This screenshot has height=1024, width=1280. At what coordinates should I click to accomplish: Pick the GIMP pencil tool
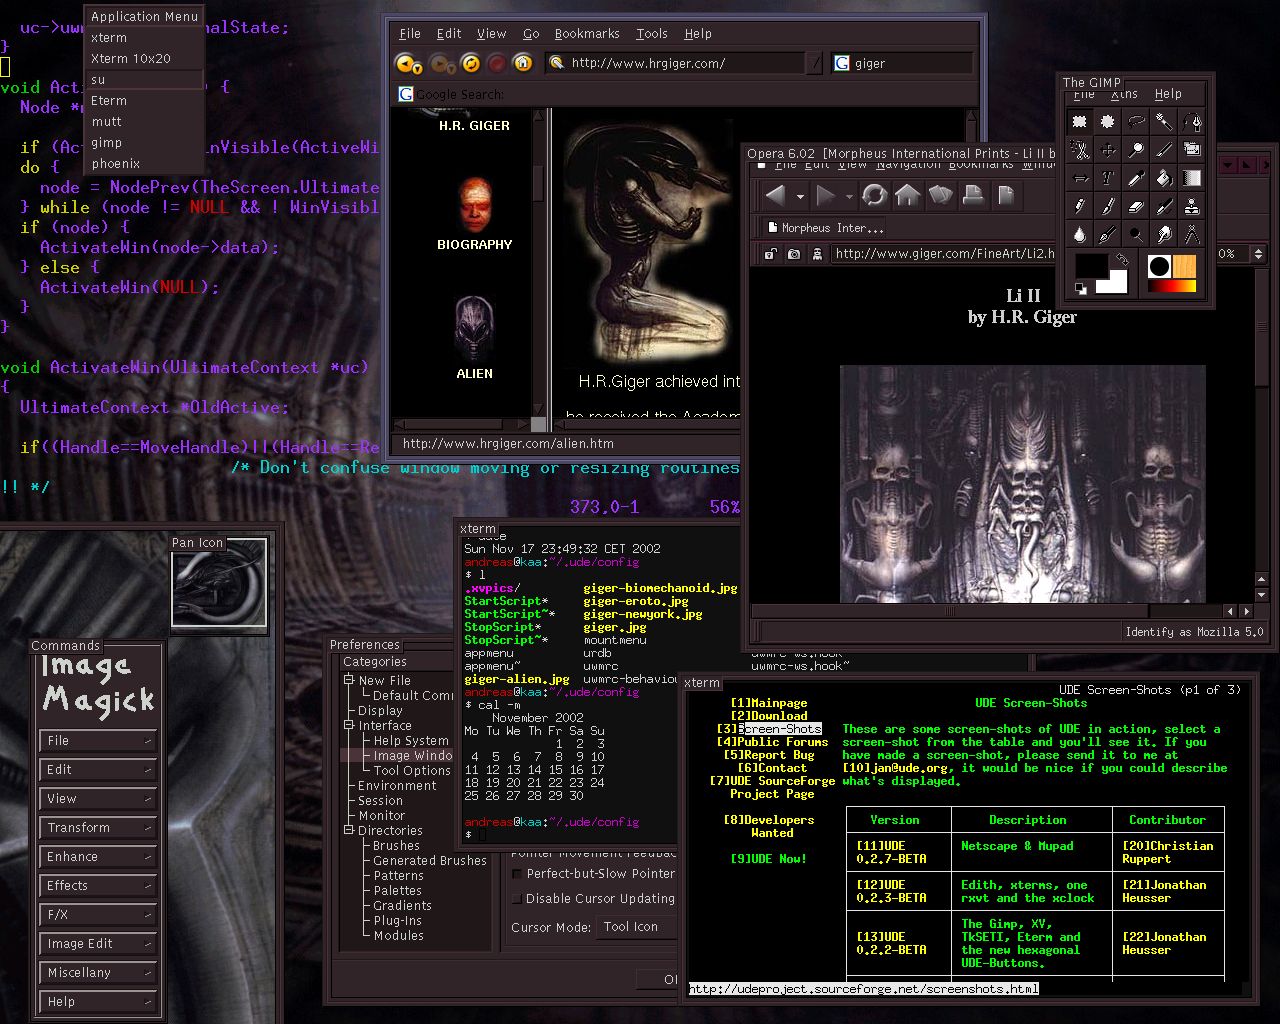pyautogui.click(x=1079, y=206)
